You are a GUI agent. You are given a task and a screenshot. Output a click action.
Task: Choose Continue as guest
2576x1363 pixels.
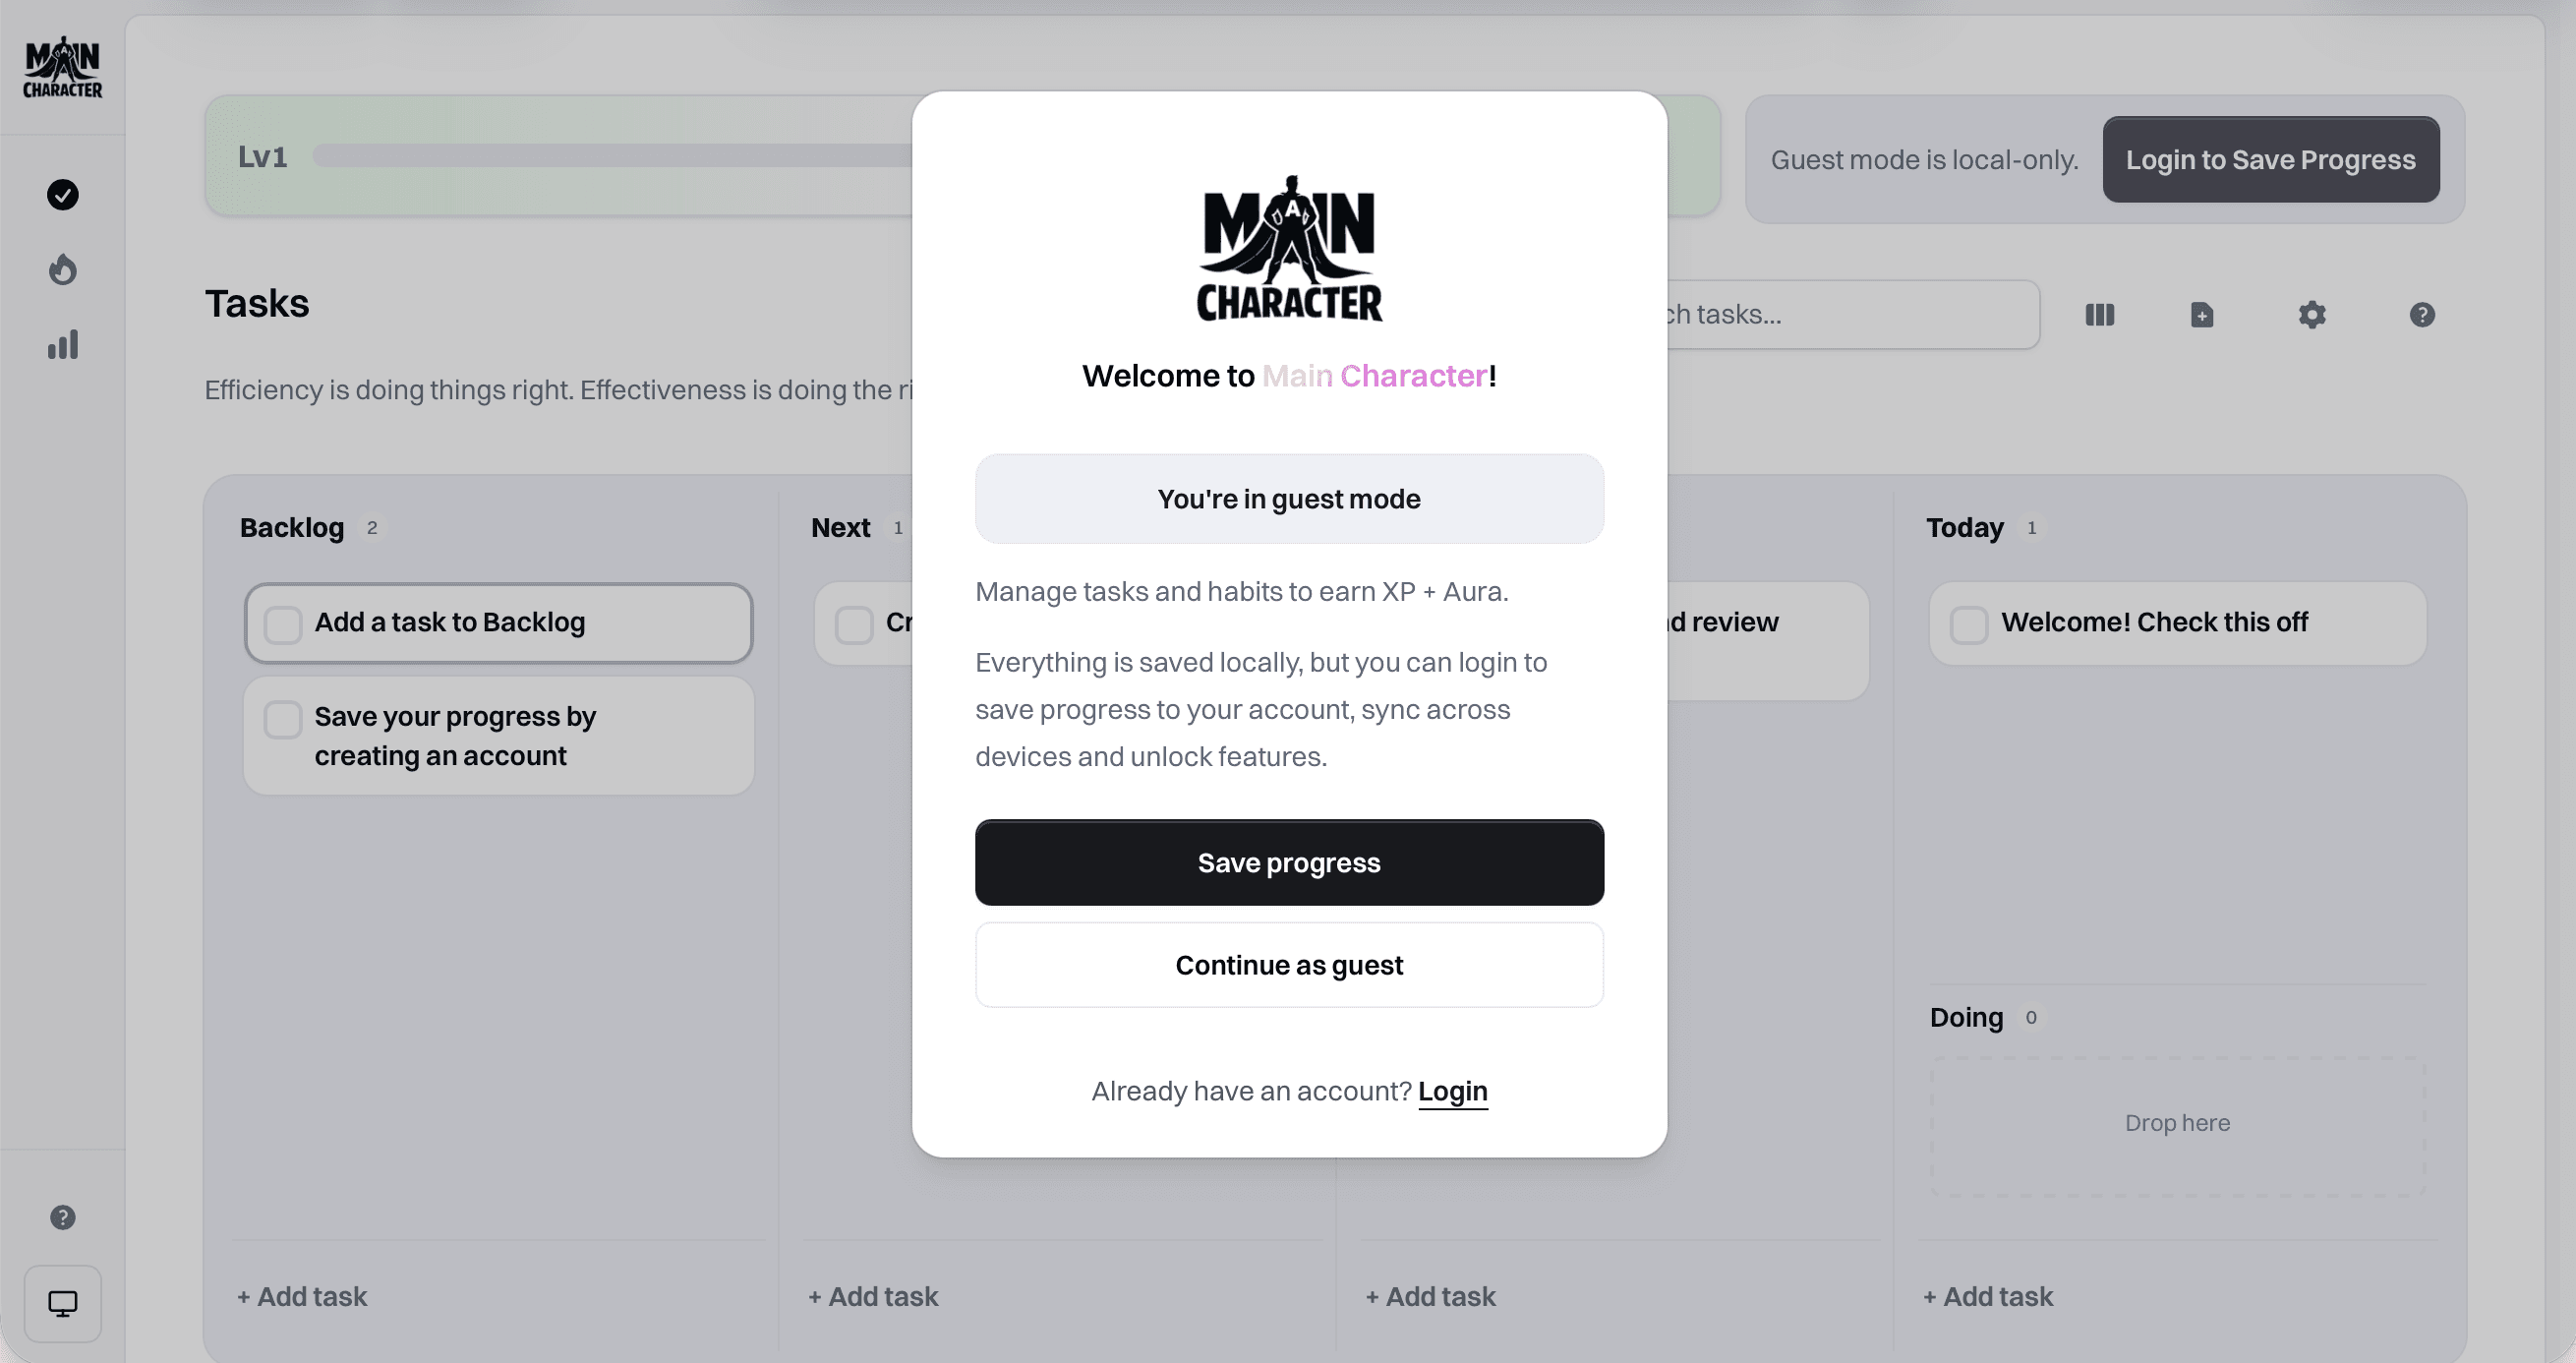[1289, 964]
